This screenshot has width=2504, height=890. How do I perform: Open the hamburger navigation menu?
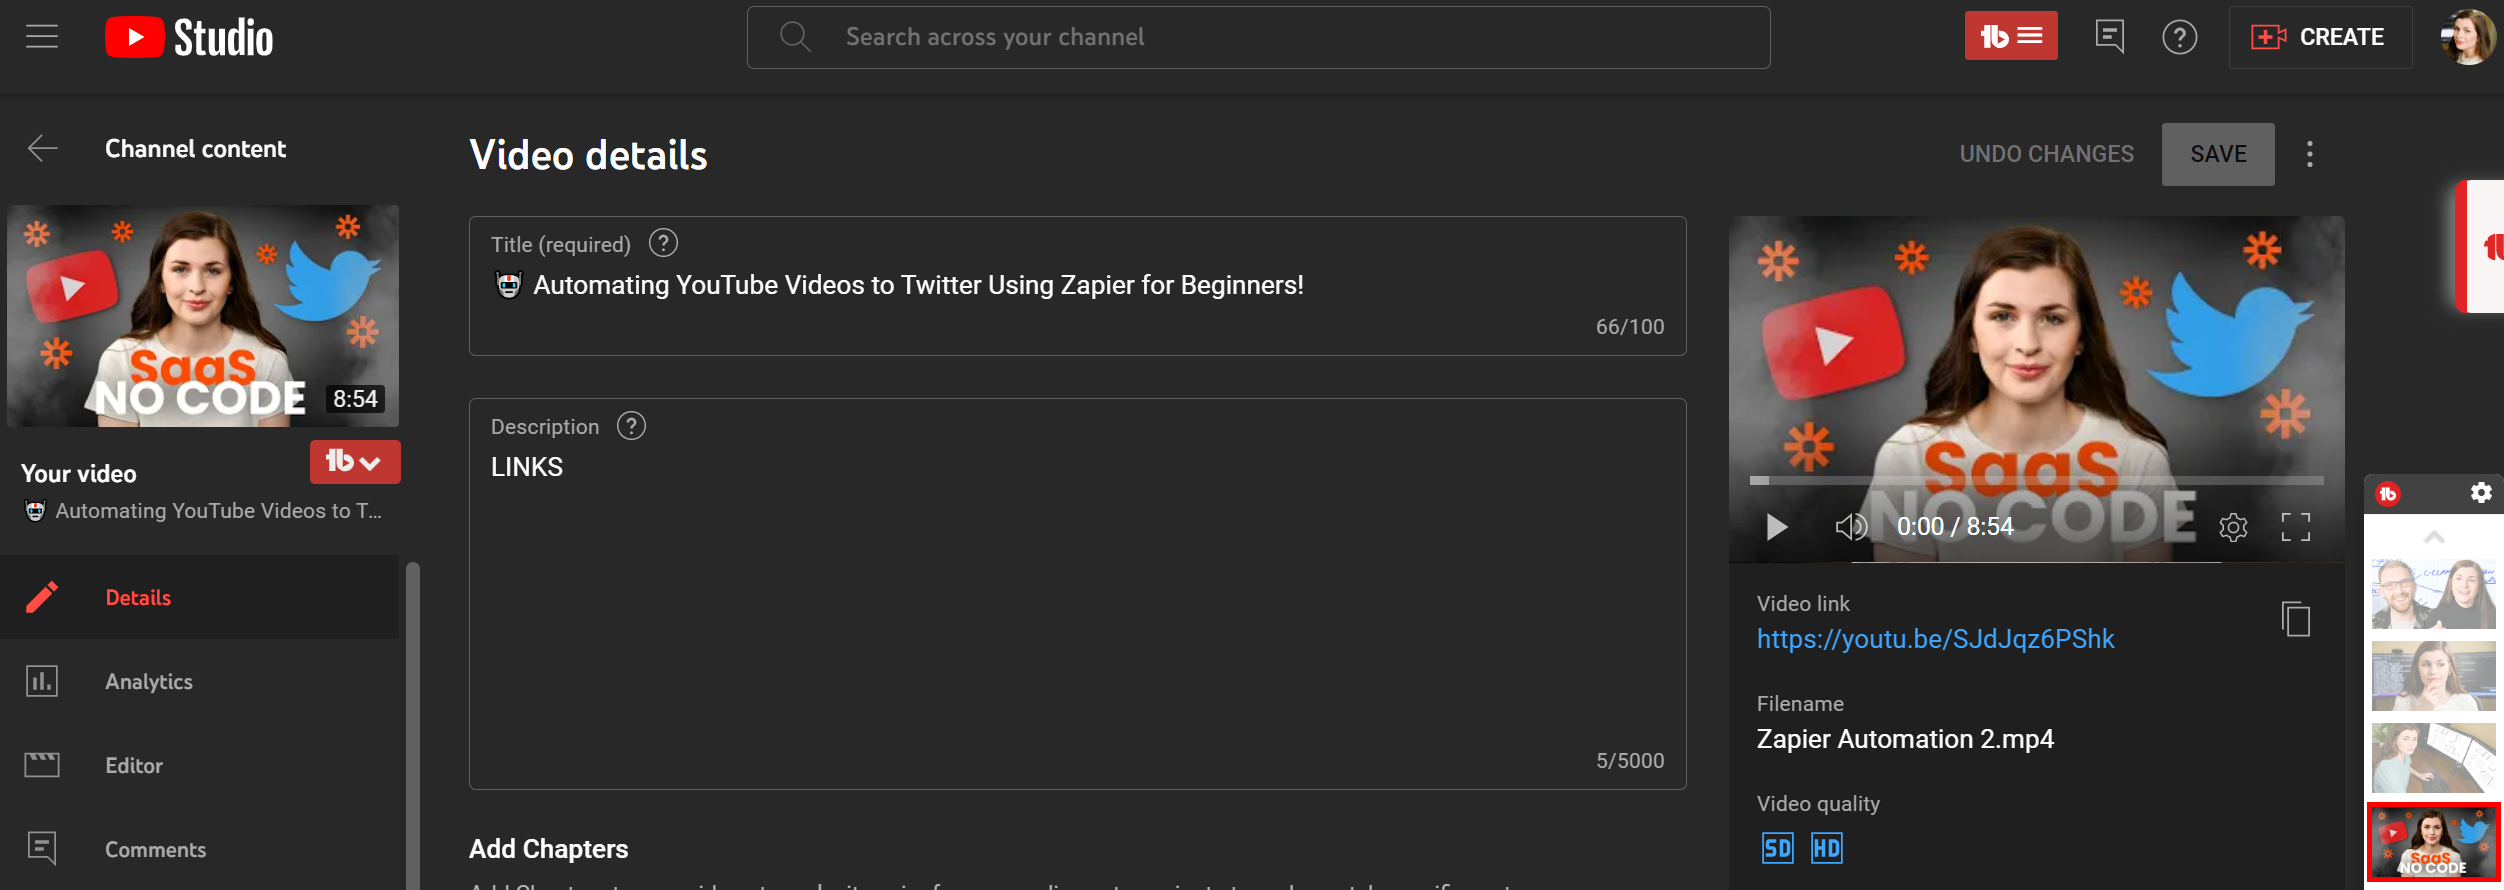tap(42, 37)
